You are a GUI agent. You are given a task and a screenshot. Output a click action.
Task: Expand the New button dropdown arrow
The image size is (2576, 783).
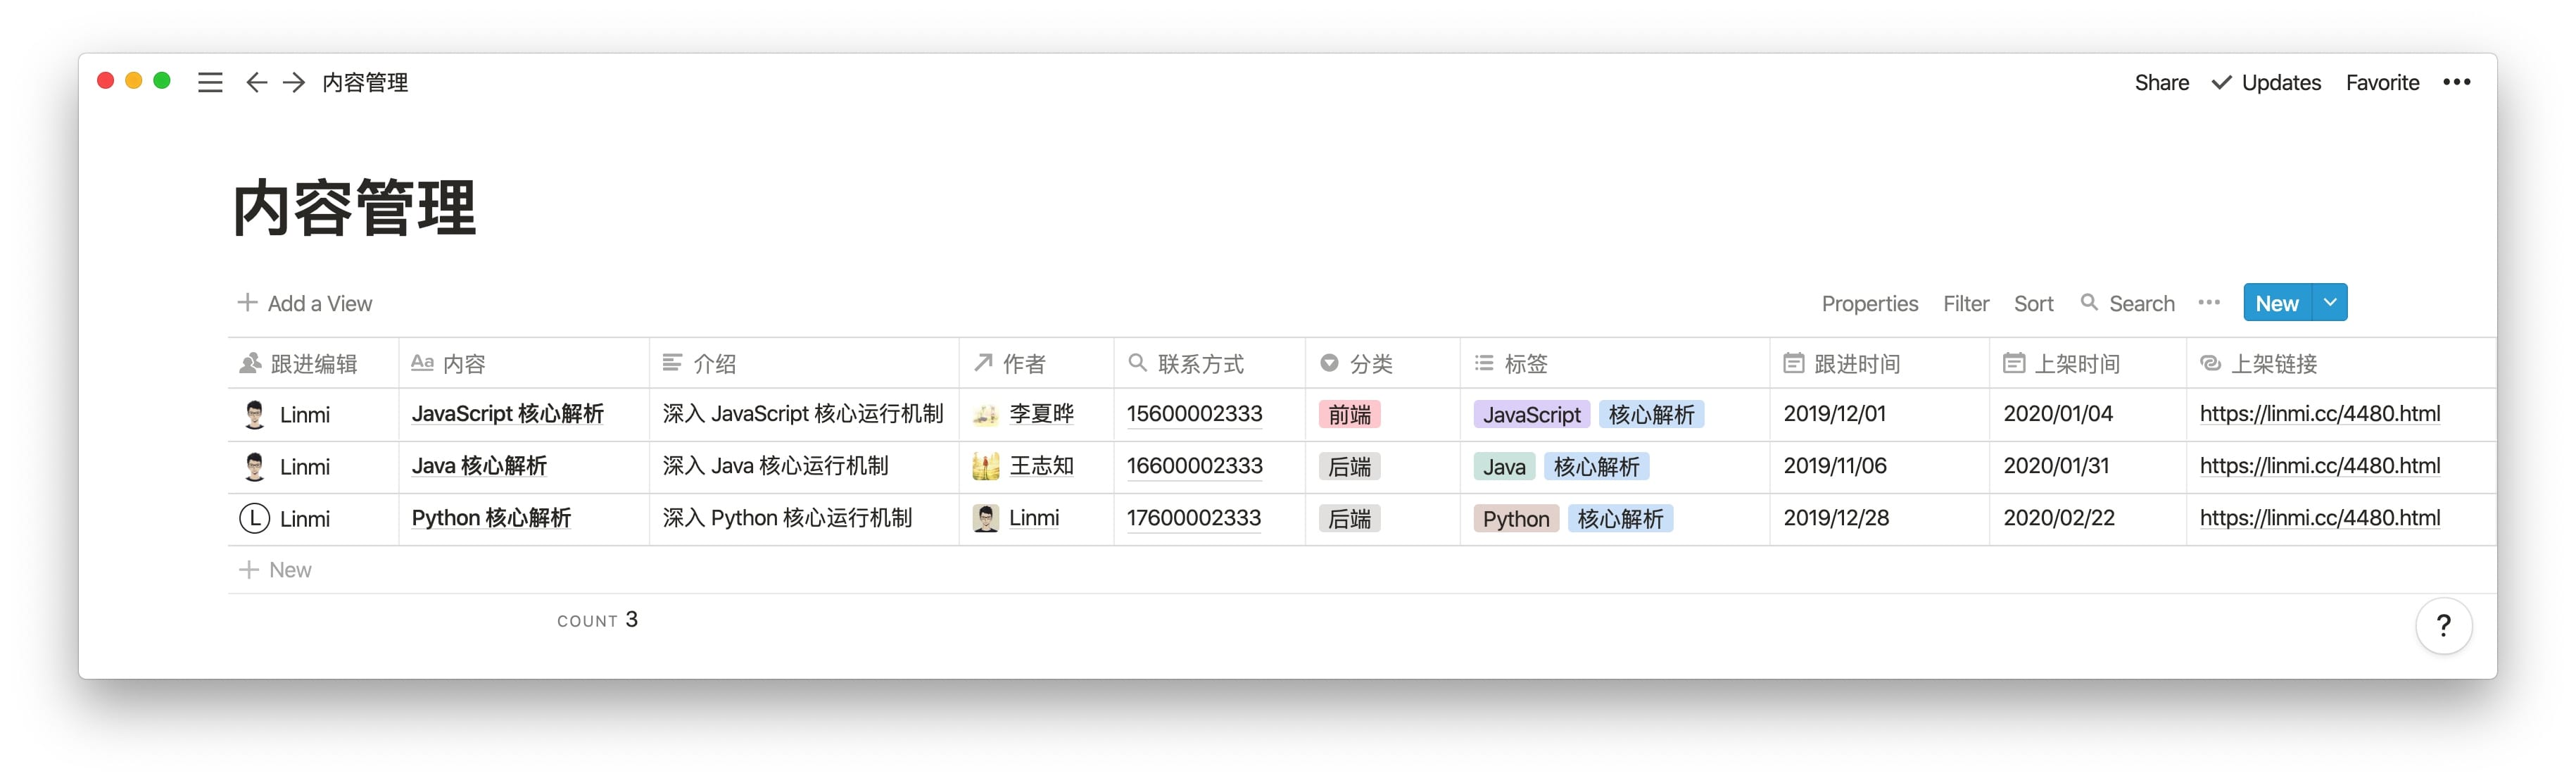click(x=2331, y=303)
